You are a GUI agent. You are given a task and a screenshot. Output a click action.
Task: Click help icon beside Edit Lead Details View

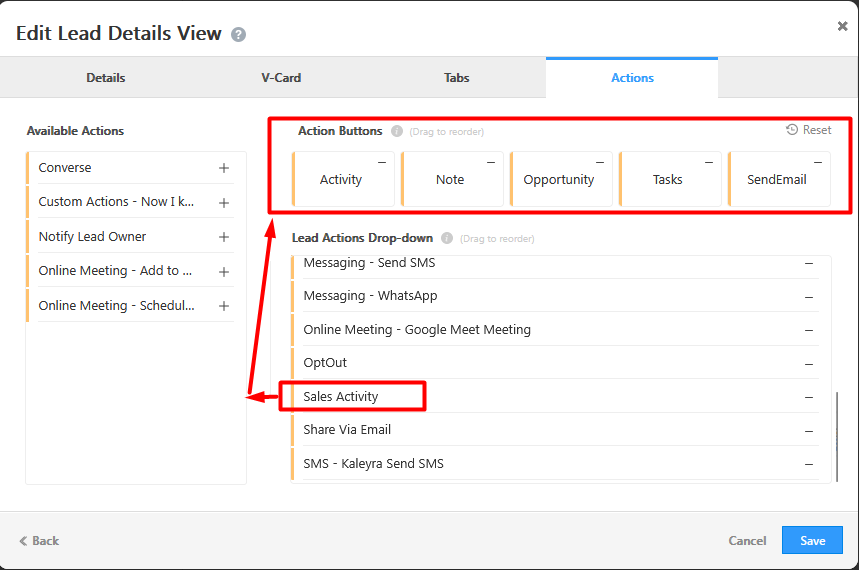coord(238,35)
